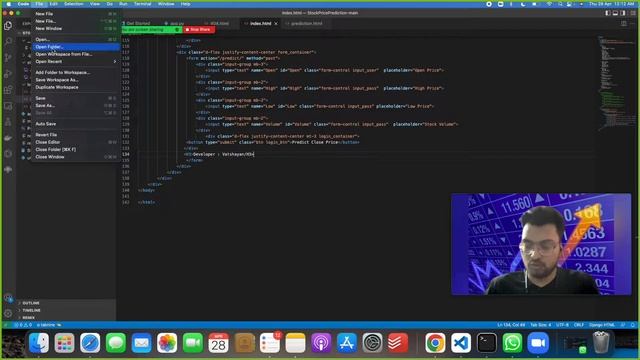Click the Stop Share button
This screenshot has height=360, width=640.
198,30
